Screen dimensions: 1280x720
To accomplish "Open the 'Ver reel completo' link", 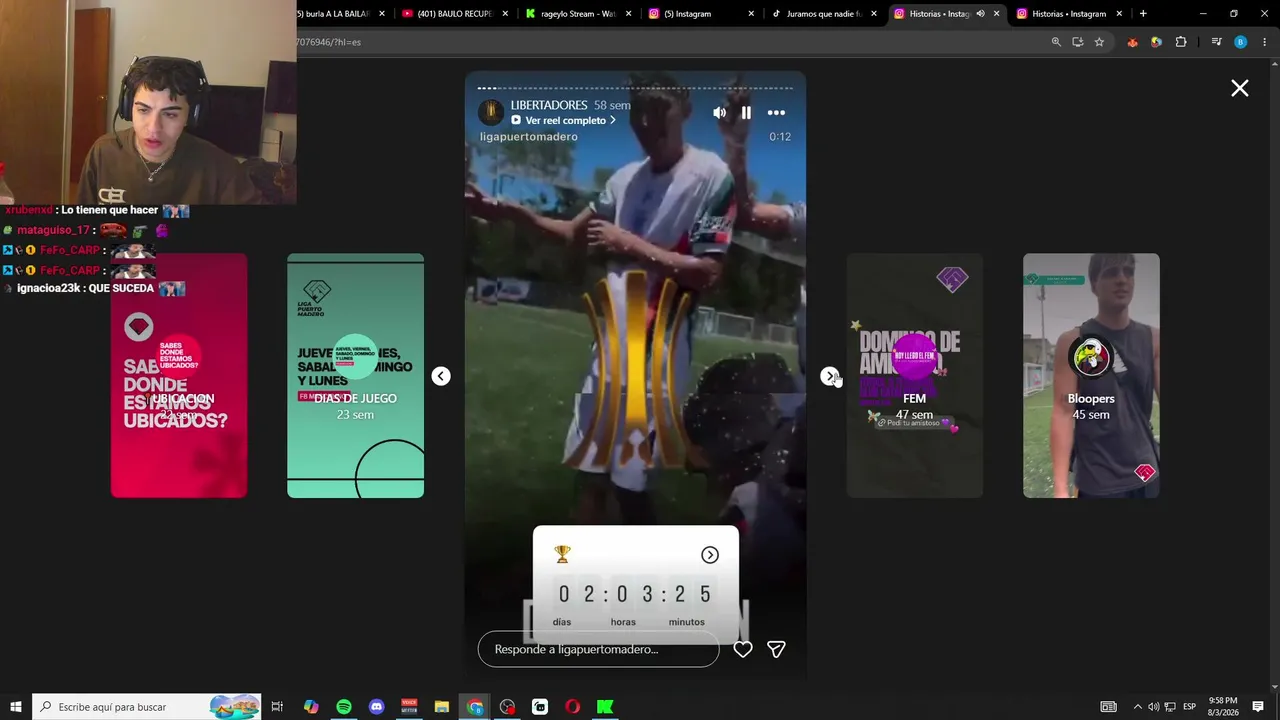I will 564,120.
